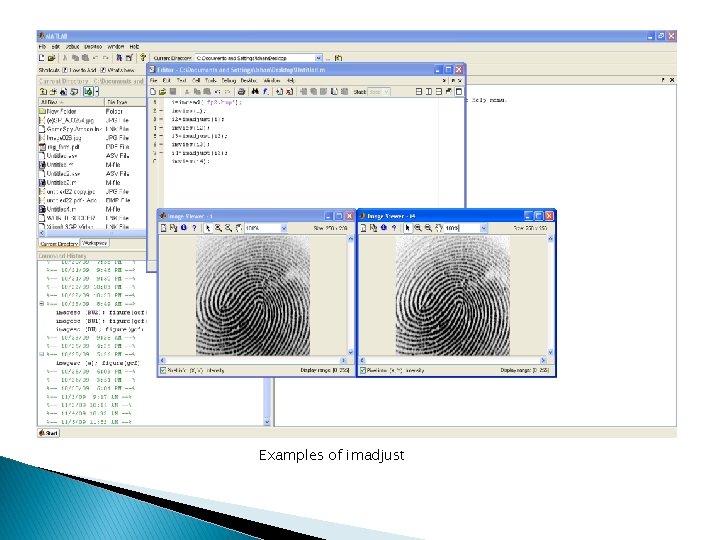The image size is (720, 540).
Task: Open the Tools menu in Editor window
Action: (x=211, y=80)
